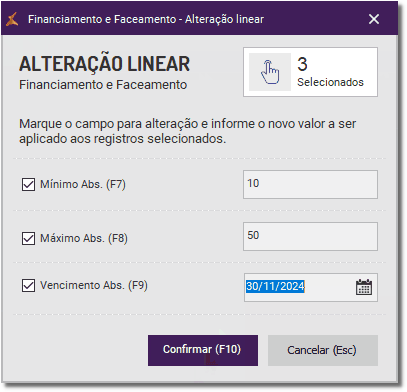The width and height of the screenshot is (407, 392).
Task: Uncheck the Mínimo Abs. (F7) checkbox
Action: (28, 184)
